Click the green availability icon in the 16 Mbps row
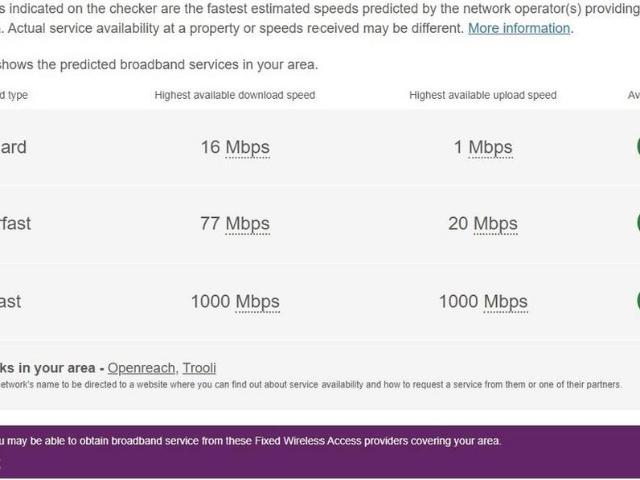Viewport: 640px width, 480px height. click(637, 146)
